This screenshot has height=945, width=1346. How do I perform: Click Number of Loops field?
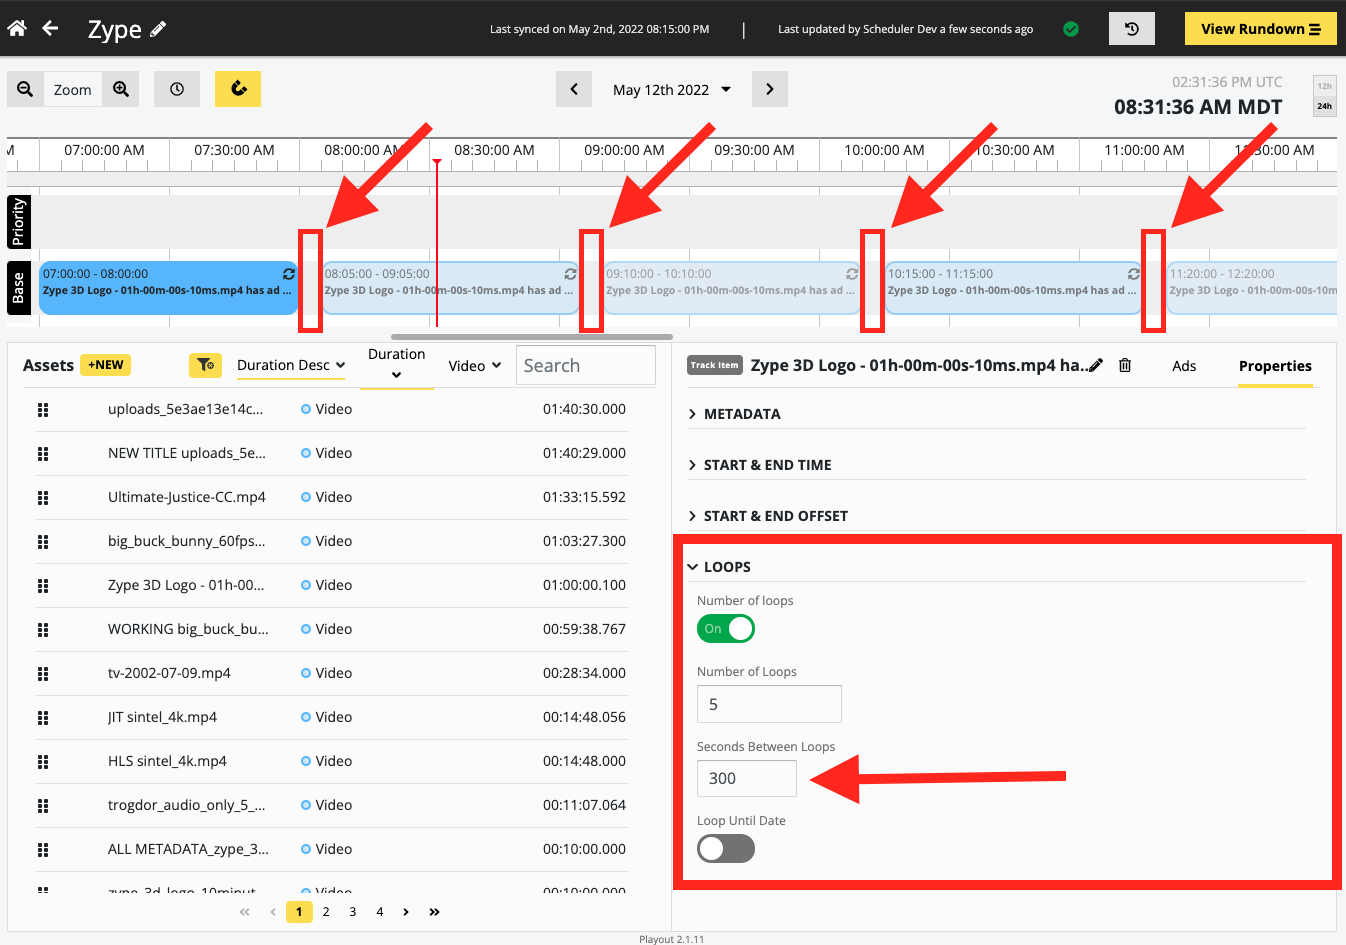(x=769, y=704)
